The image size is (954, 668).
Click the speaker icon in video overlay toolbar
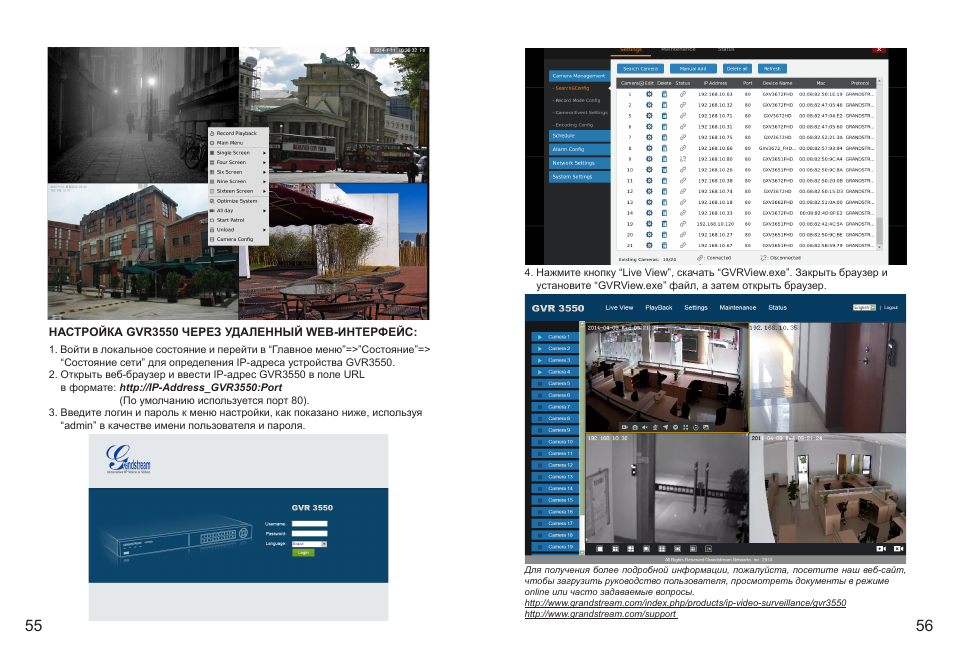(x=645, y=428)
